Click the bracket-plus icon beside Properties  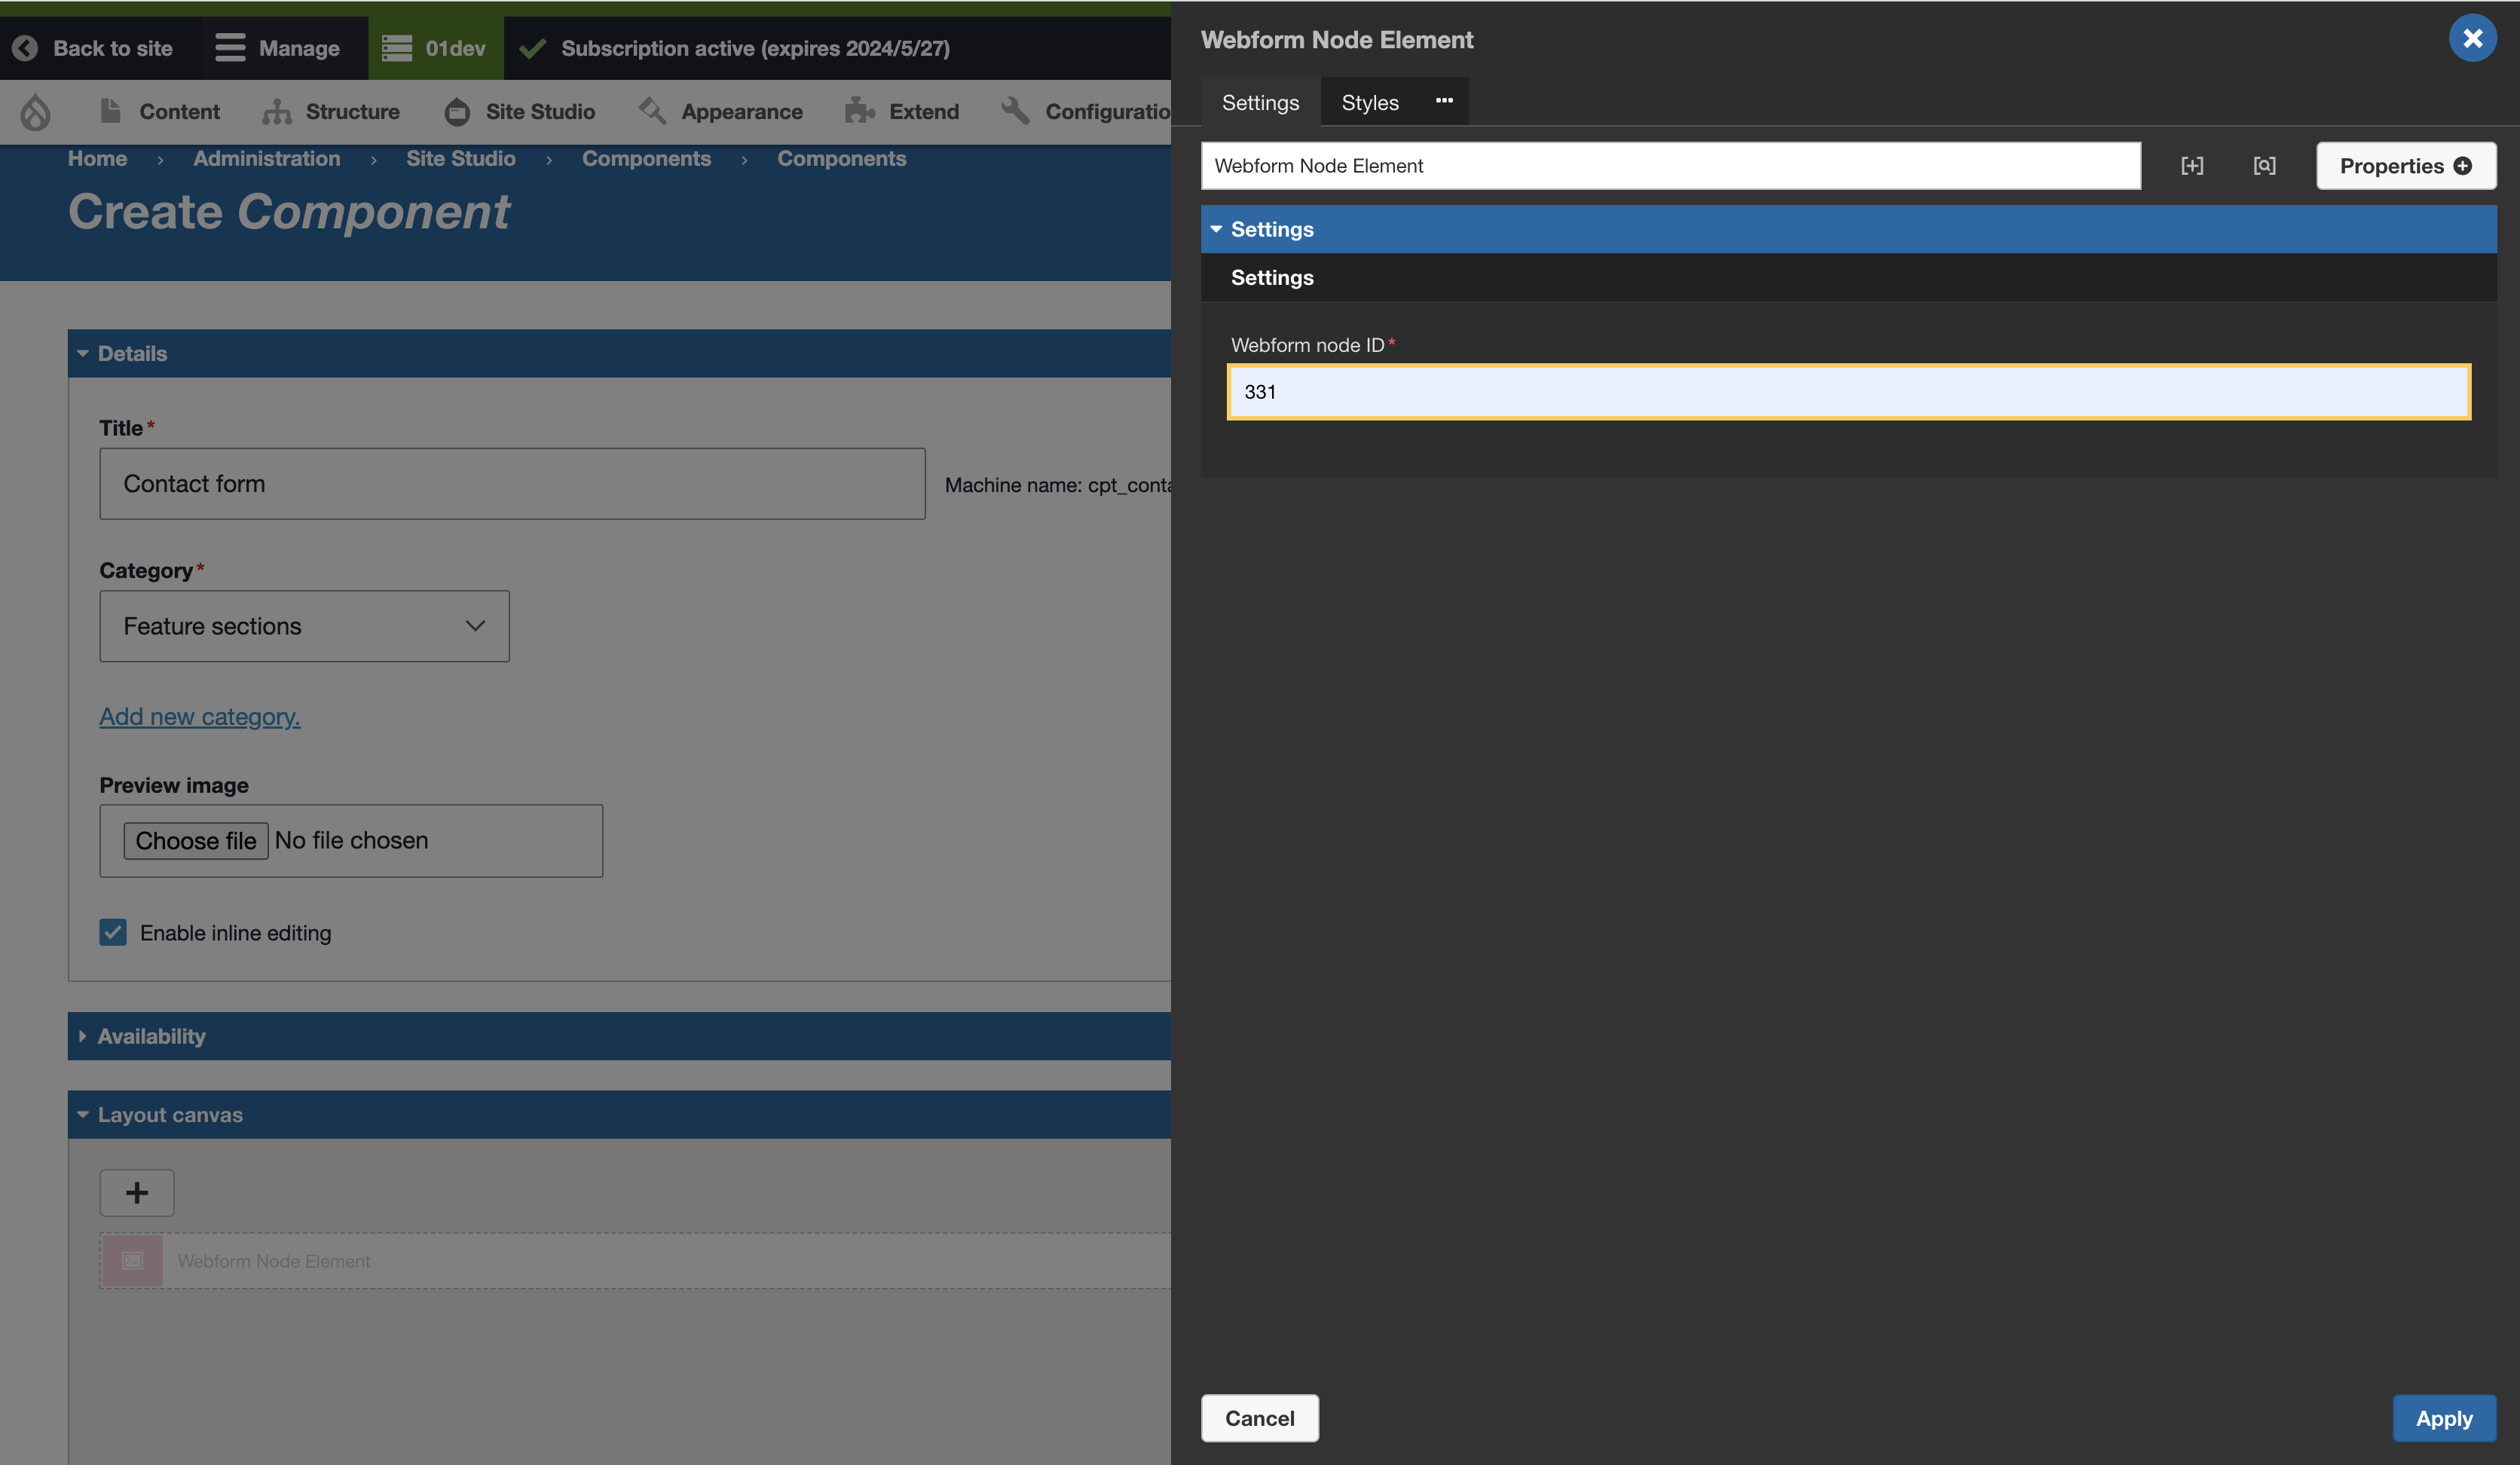pos(2191,166)
